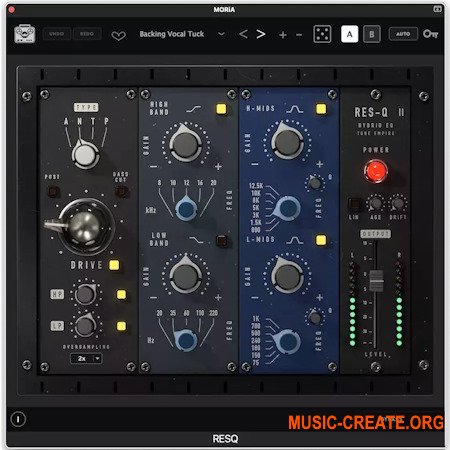Viewport: 450px width, 450px height.
Task: Expand the preset dropdown chevron
Action: (x=221, y=34)
